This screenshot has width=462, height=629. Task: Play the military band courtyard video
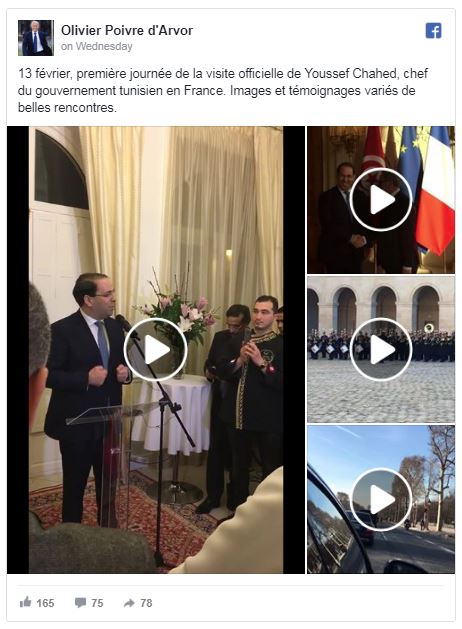coord(381,349)
